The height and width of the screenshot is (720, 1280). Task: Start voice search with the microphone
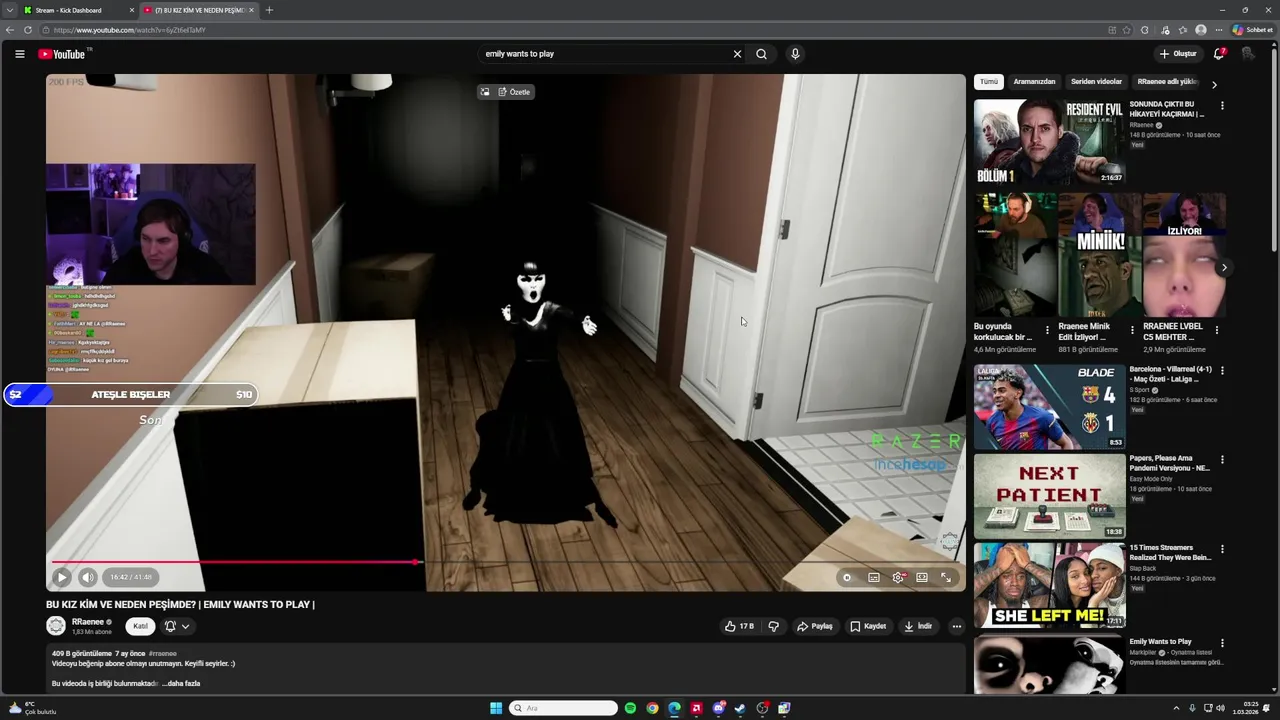(x=795, y=54)
